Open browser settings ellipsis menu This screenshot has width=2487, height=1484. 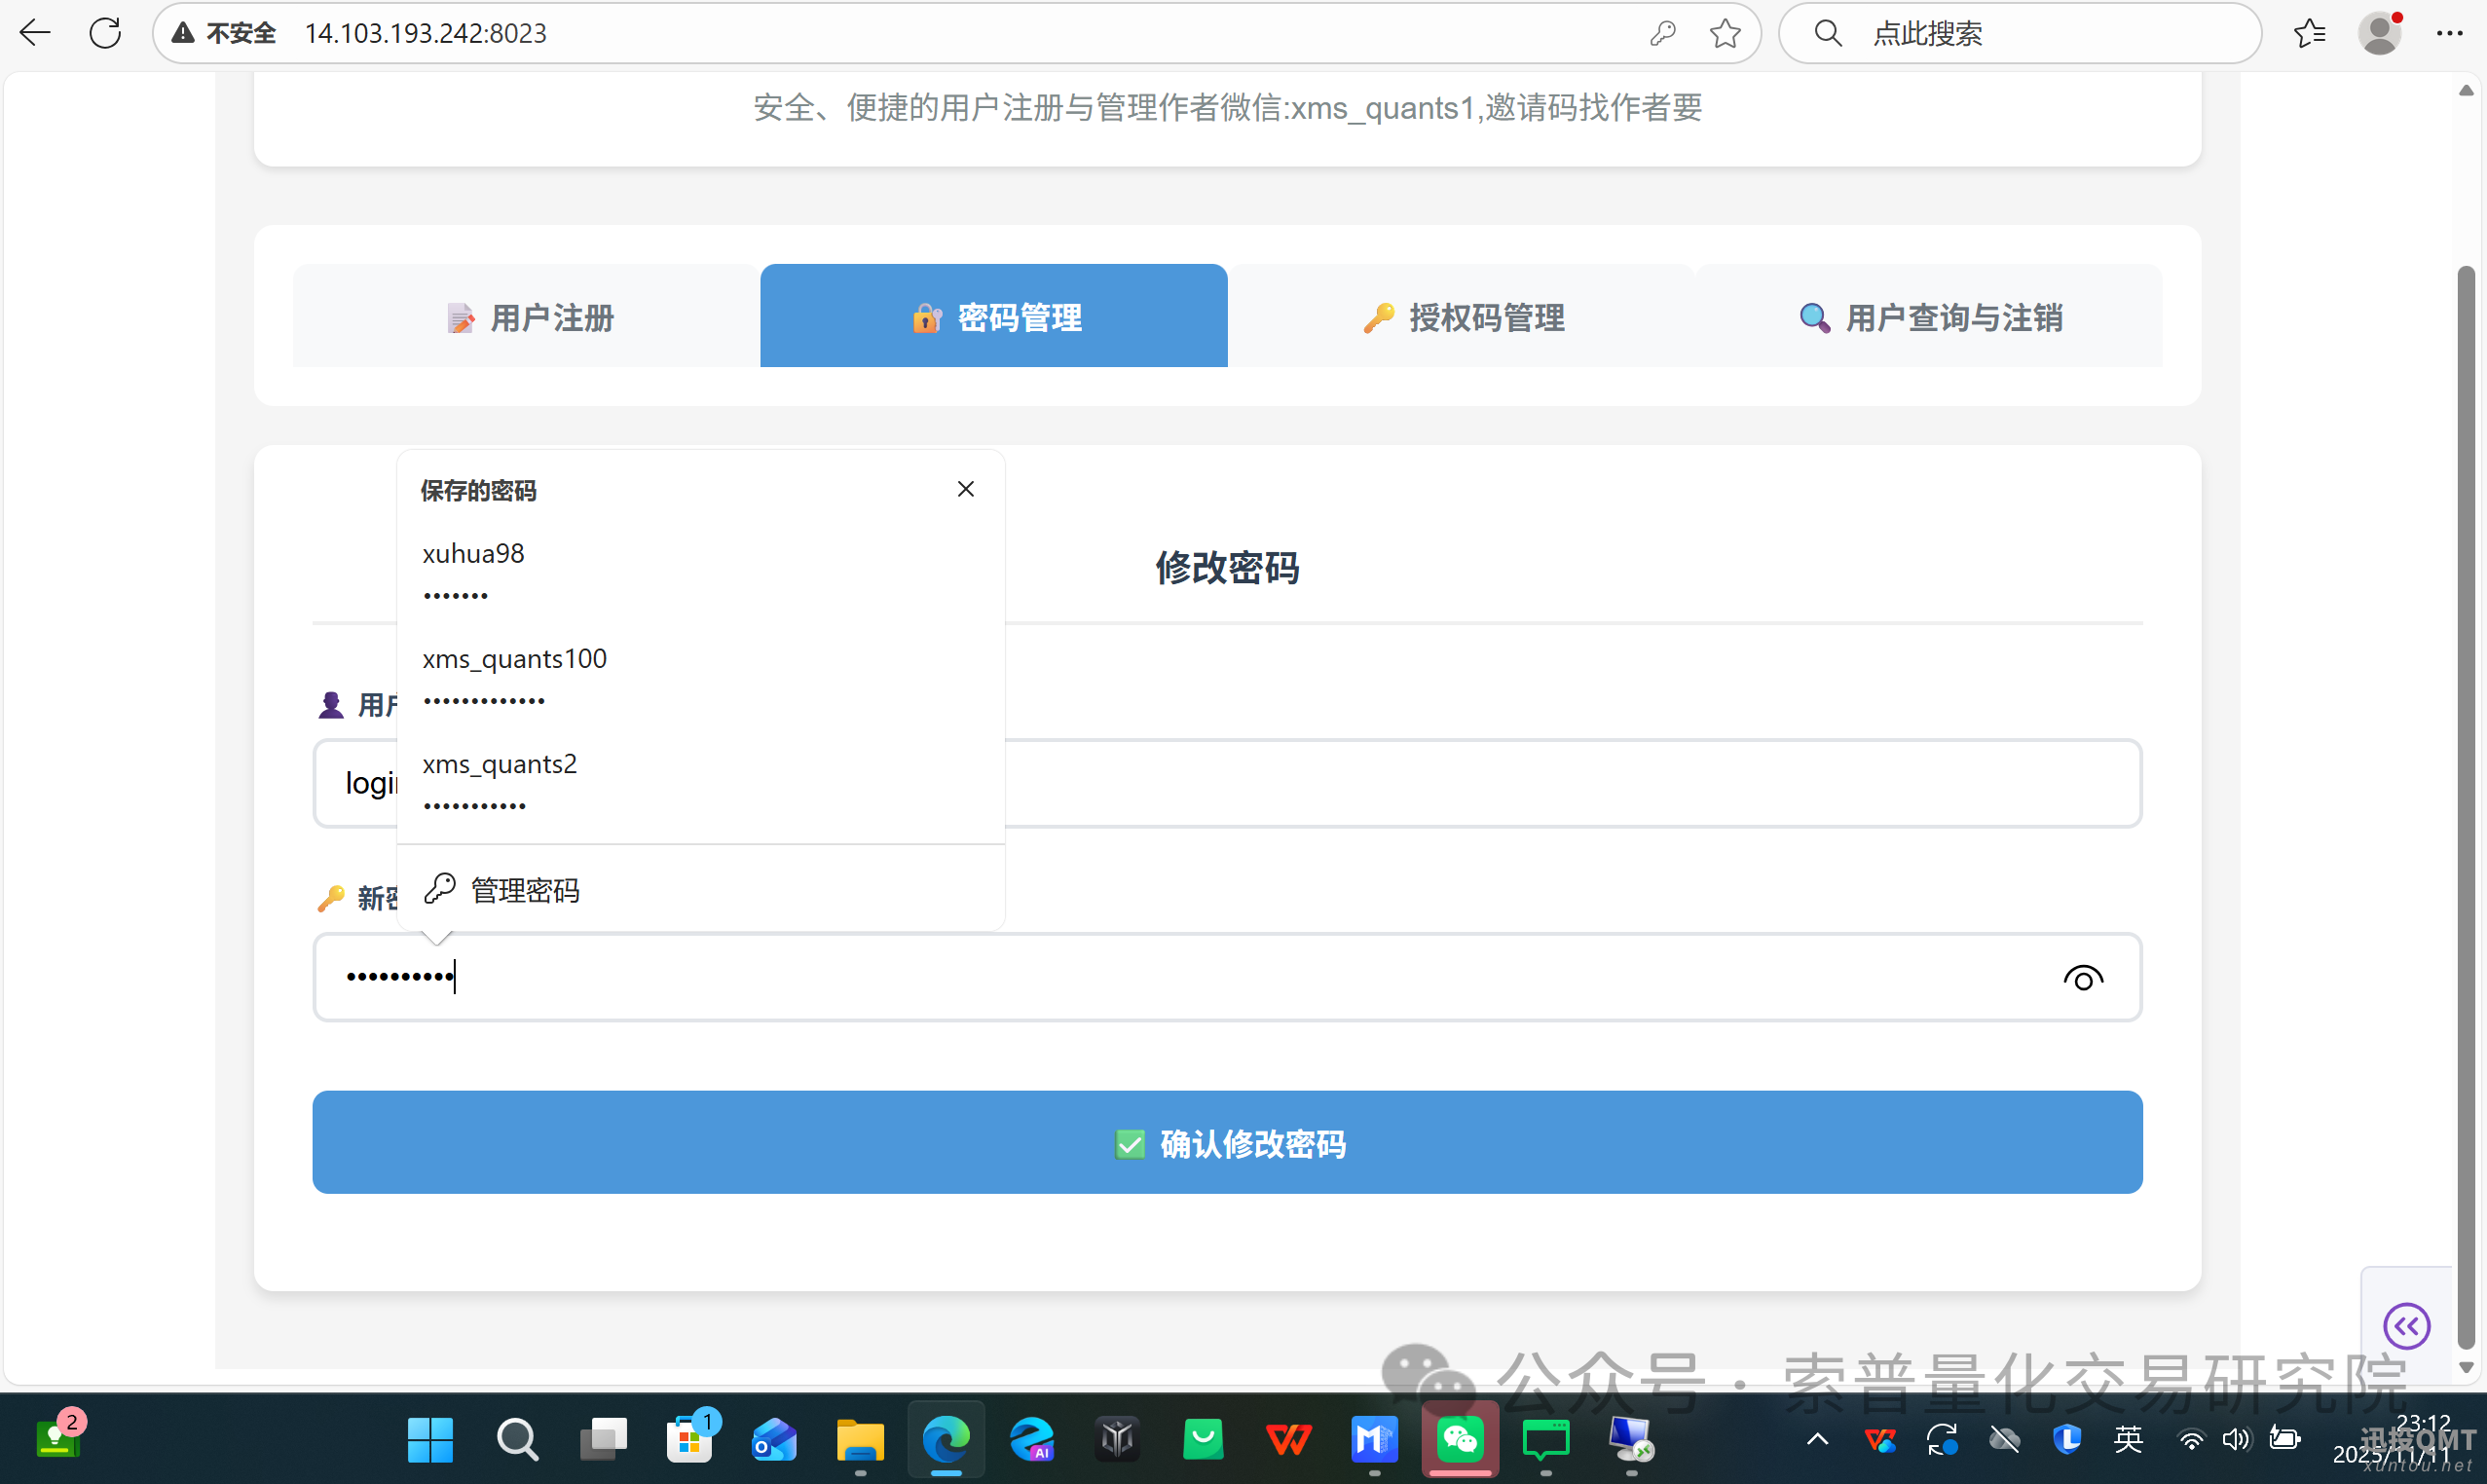[x=2449, y=33]
